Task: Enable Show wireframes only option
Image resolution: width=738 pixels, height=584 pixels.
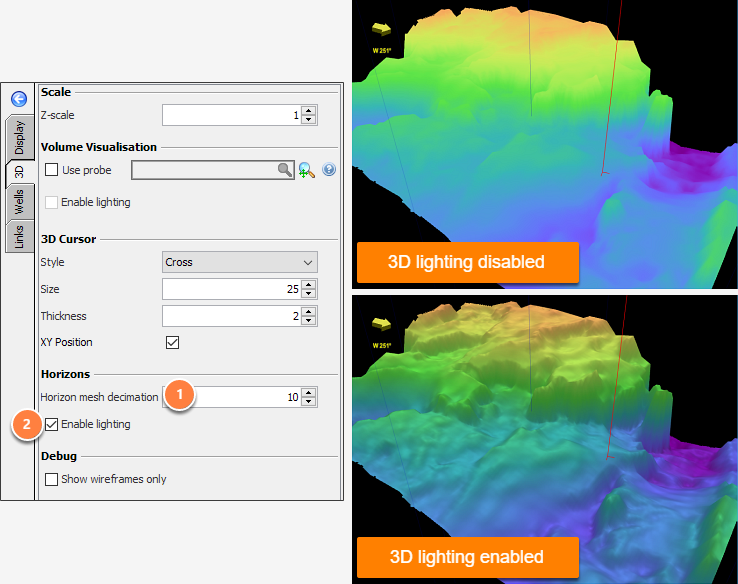Action: pyautogui.click(x=51, y=479)
